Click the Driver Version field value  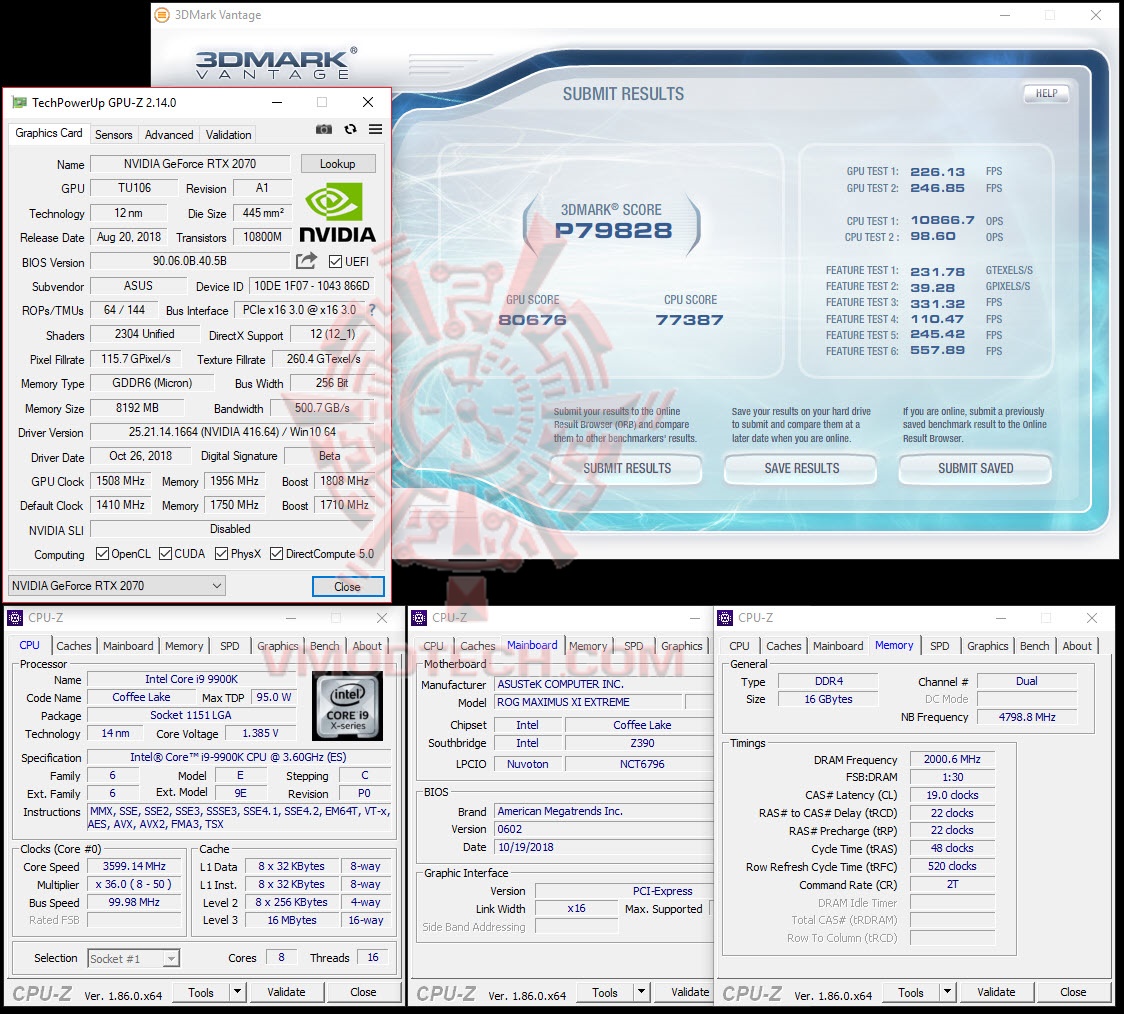coord(232,432)
